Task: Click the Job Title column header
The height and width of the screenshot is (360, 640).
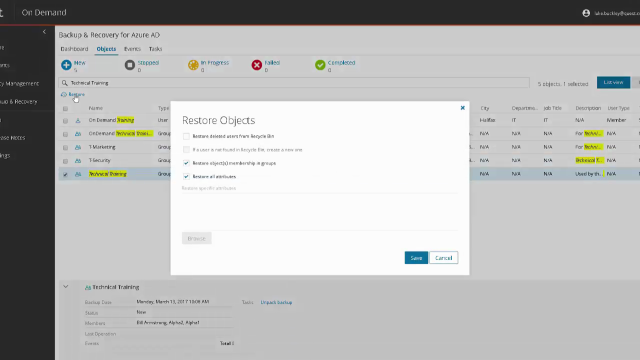Action: click(x=553, y=108)
